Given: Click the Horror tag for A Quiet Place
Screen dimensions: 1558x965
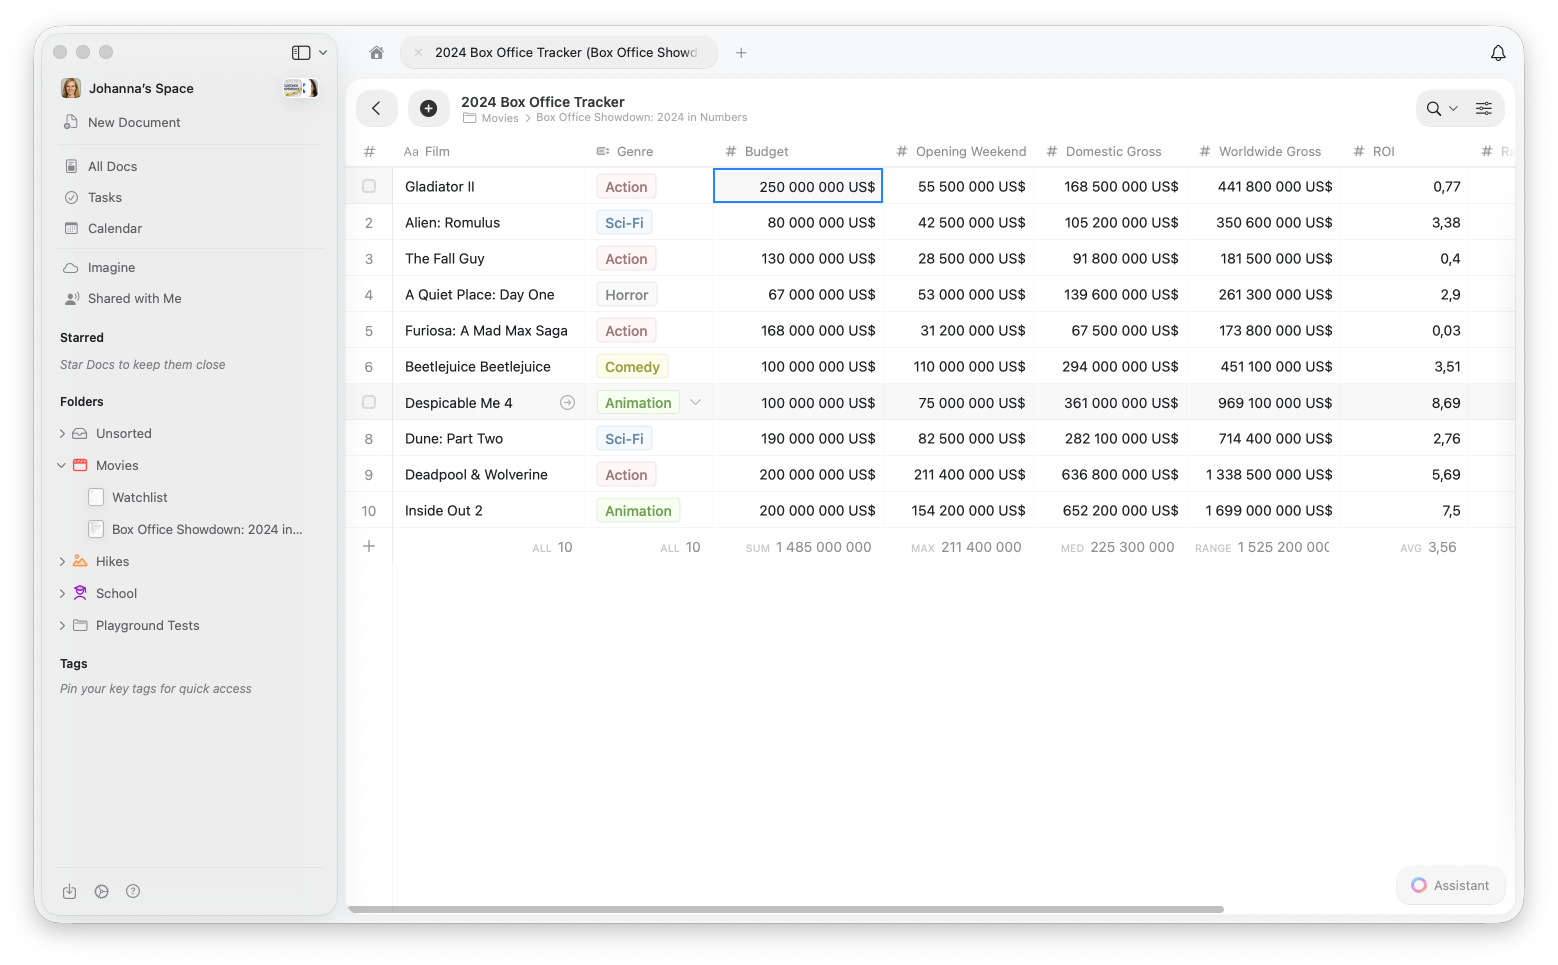Looking at the screenshot, I should pos(626,294).
